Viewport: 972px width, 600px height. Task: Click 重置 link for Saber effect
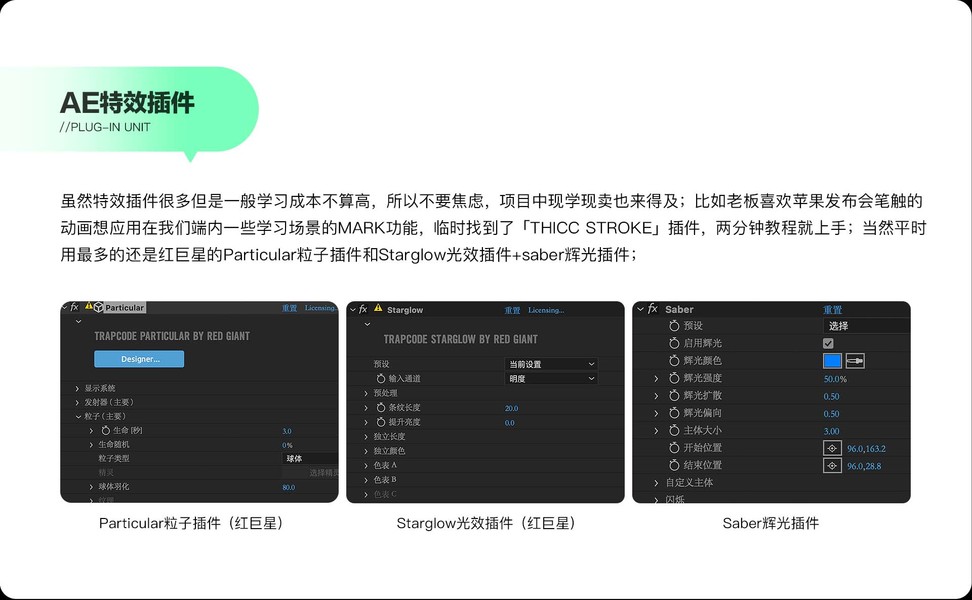(x=833, y=309)
